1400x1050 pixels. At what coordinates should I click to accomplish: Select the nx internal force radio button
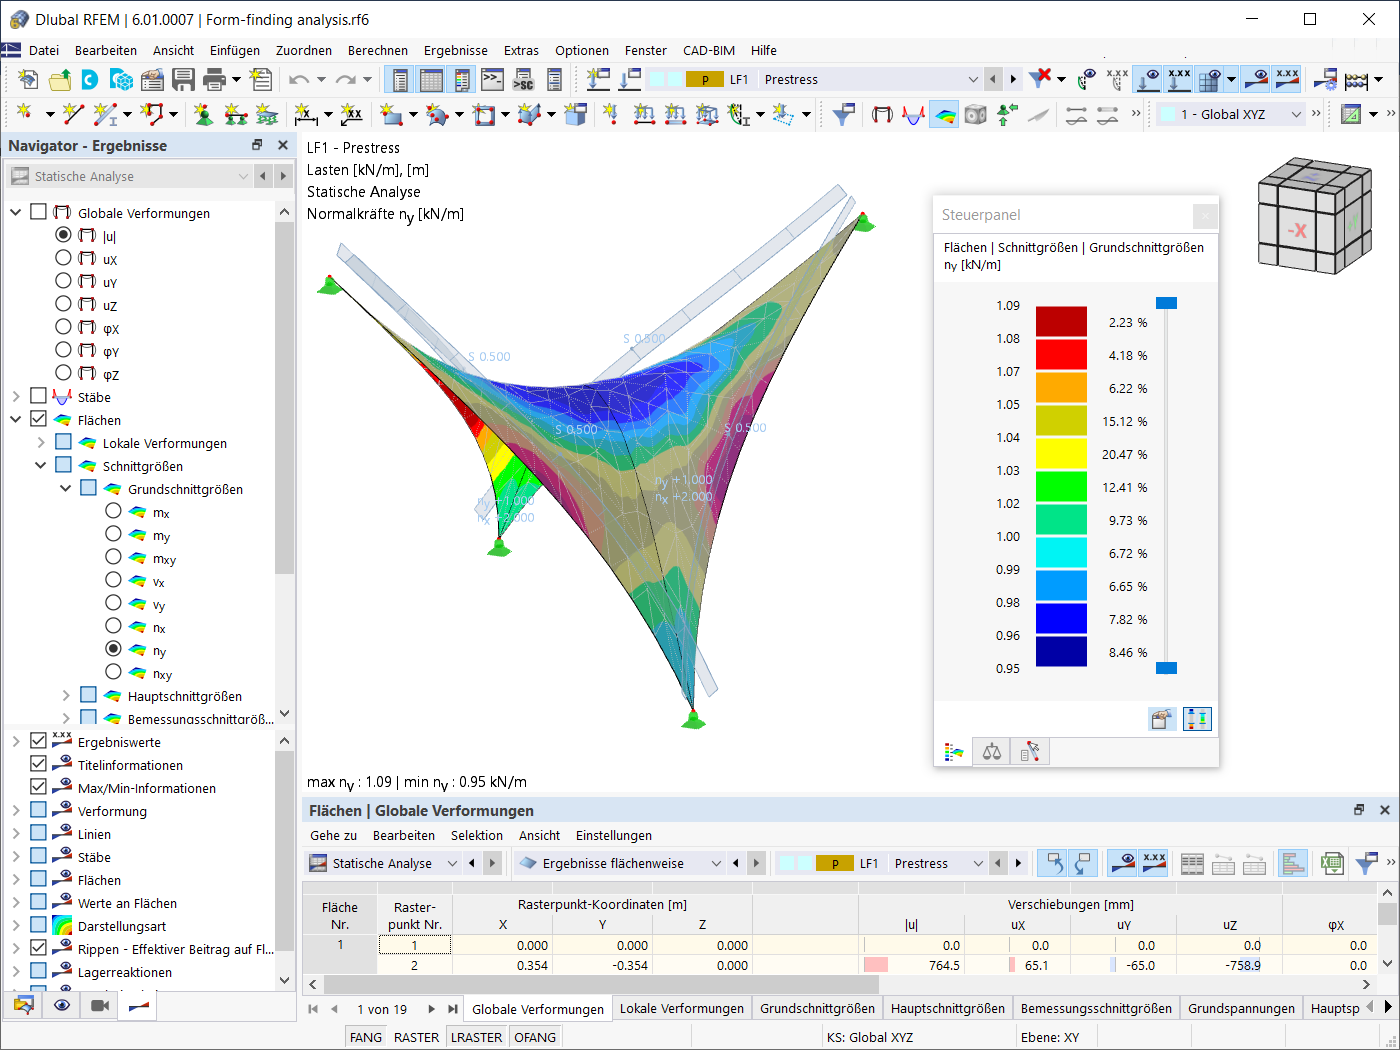coord(113,626)
